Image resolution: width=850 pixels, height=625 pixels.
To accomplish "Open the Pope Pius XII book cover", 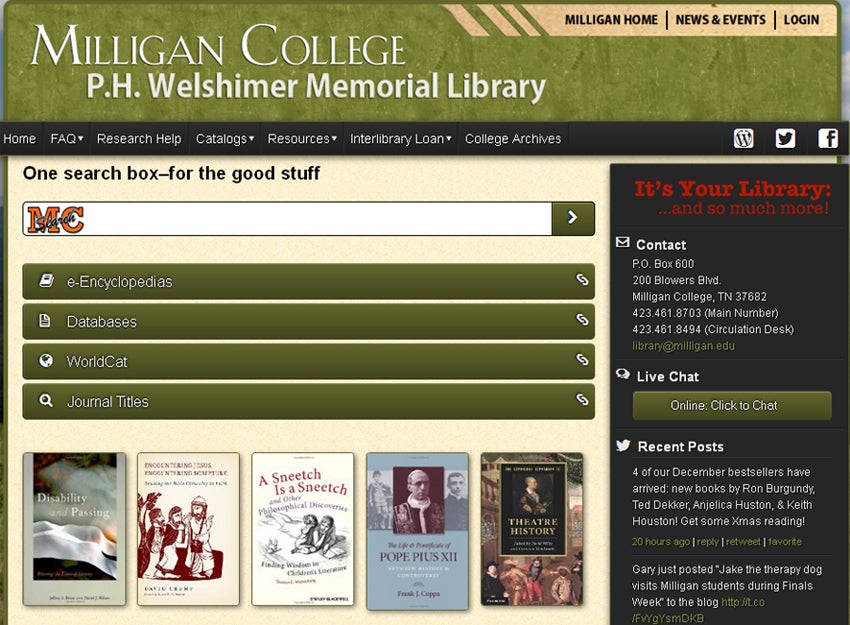I will pyautogui.click(x=417, y=532).
